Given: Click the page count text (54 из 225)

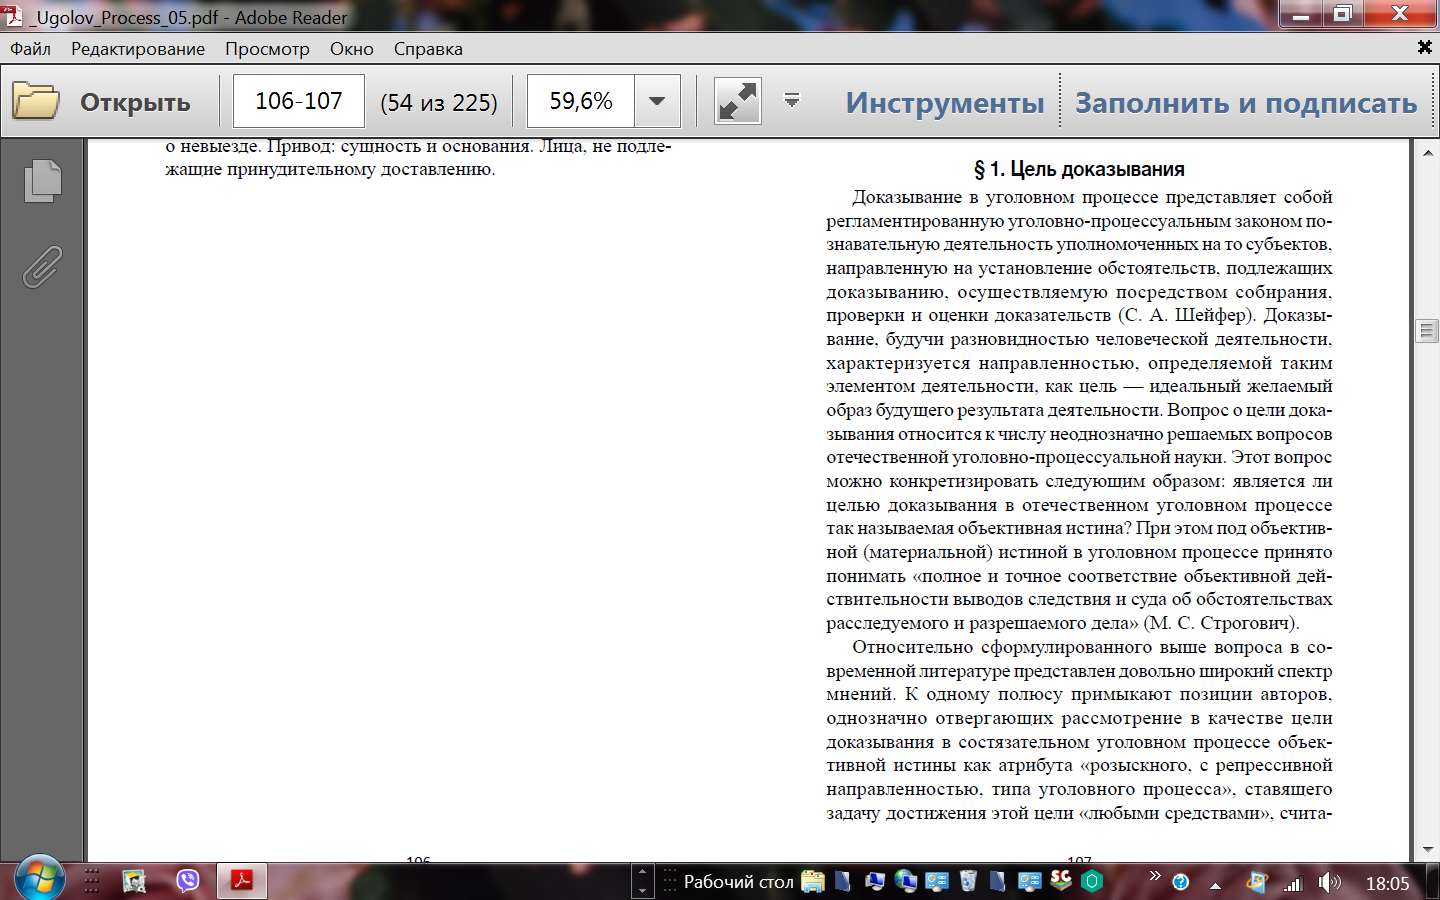Looking at the screenshot, I should (439, 102).
